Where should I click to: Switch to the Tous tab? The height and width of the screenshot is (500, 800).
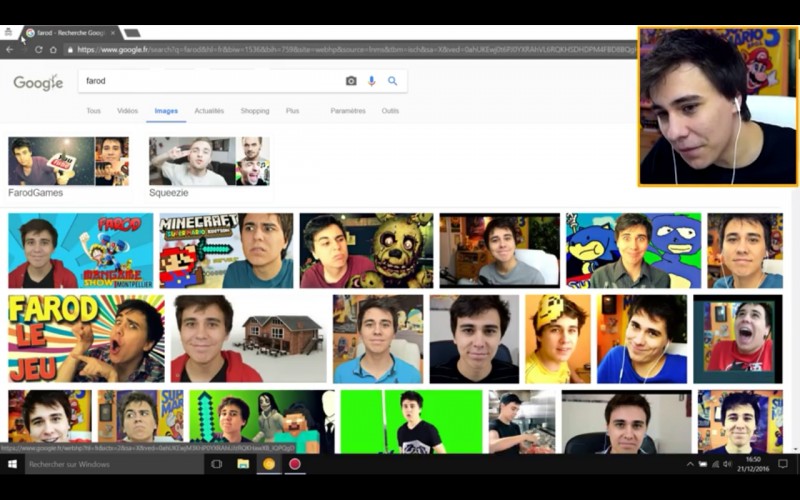(x=93, y=111)
